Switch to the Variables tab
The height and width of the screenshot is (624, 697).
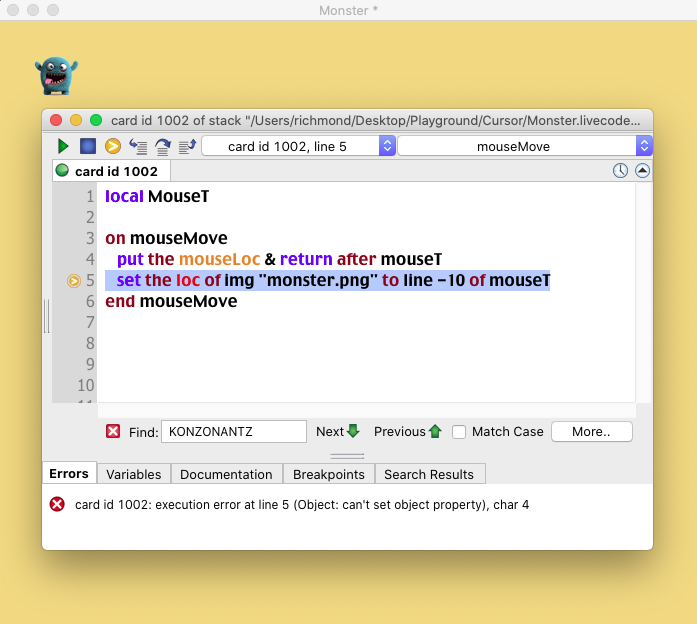pos(134,474)
